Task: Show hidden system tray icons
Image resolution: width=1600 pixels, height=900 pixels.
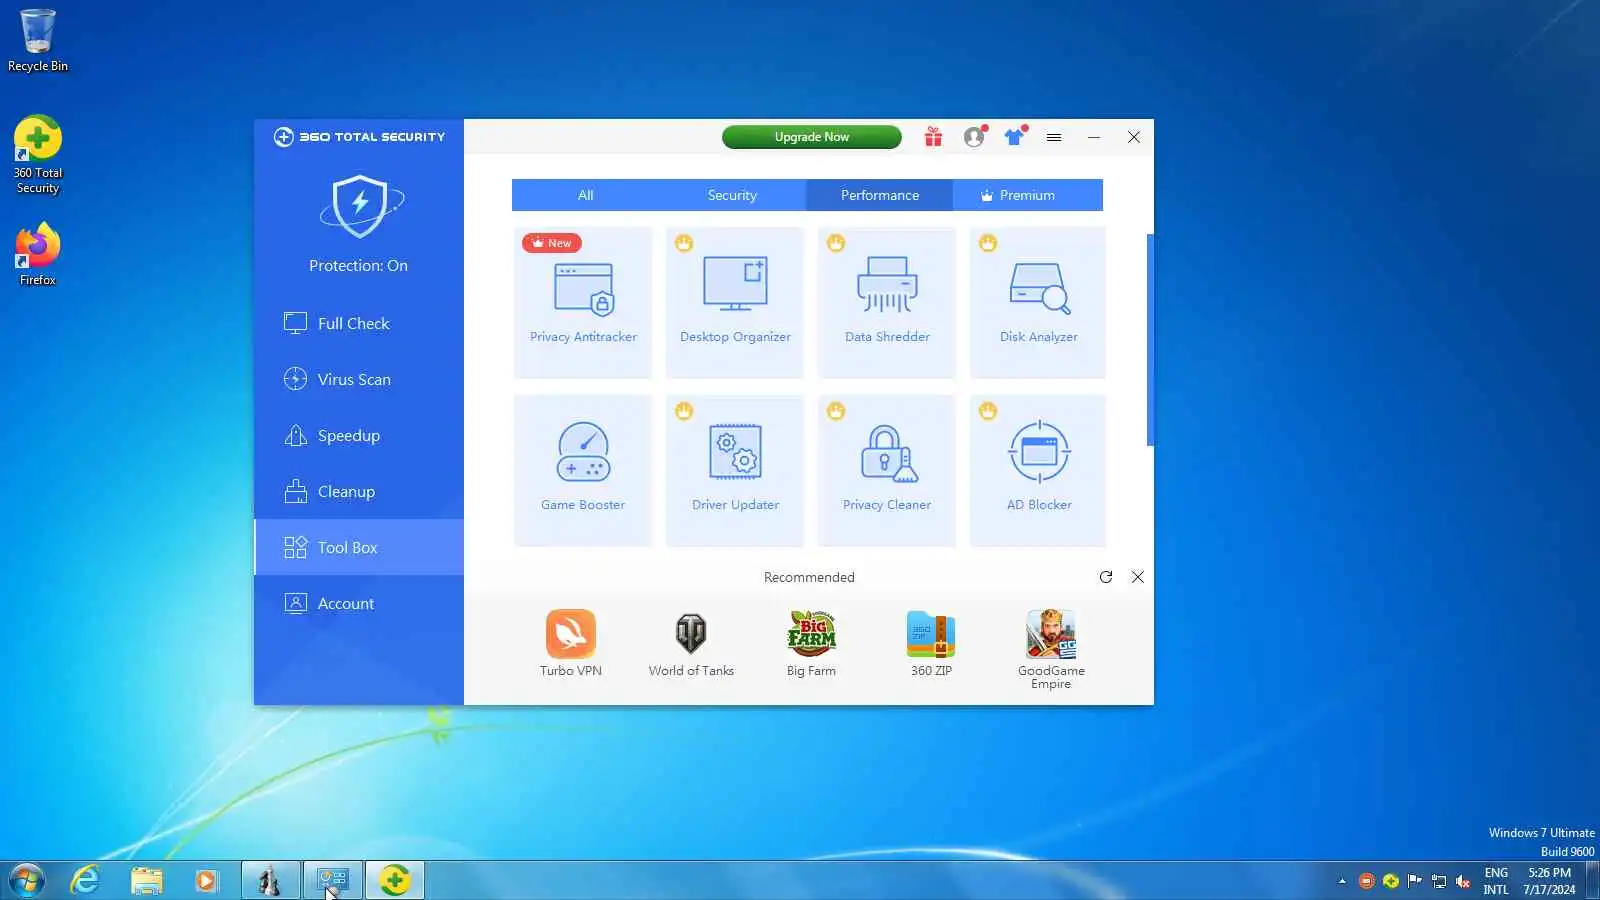Action: coord(1342,881)
